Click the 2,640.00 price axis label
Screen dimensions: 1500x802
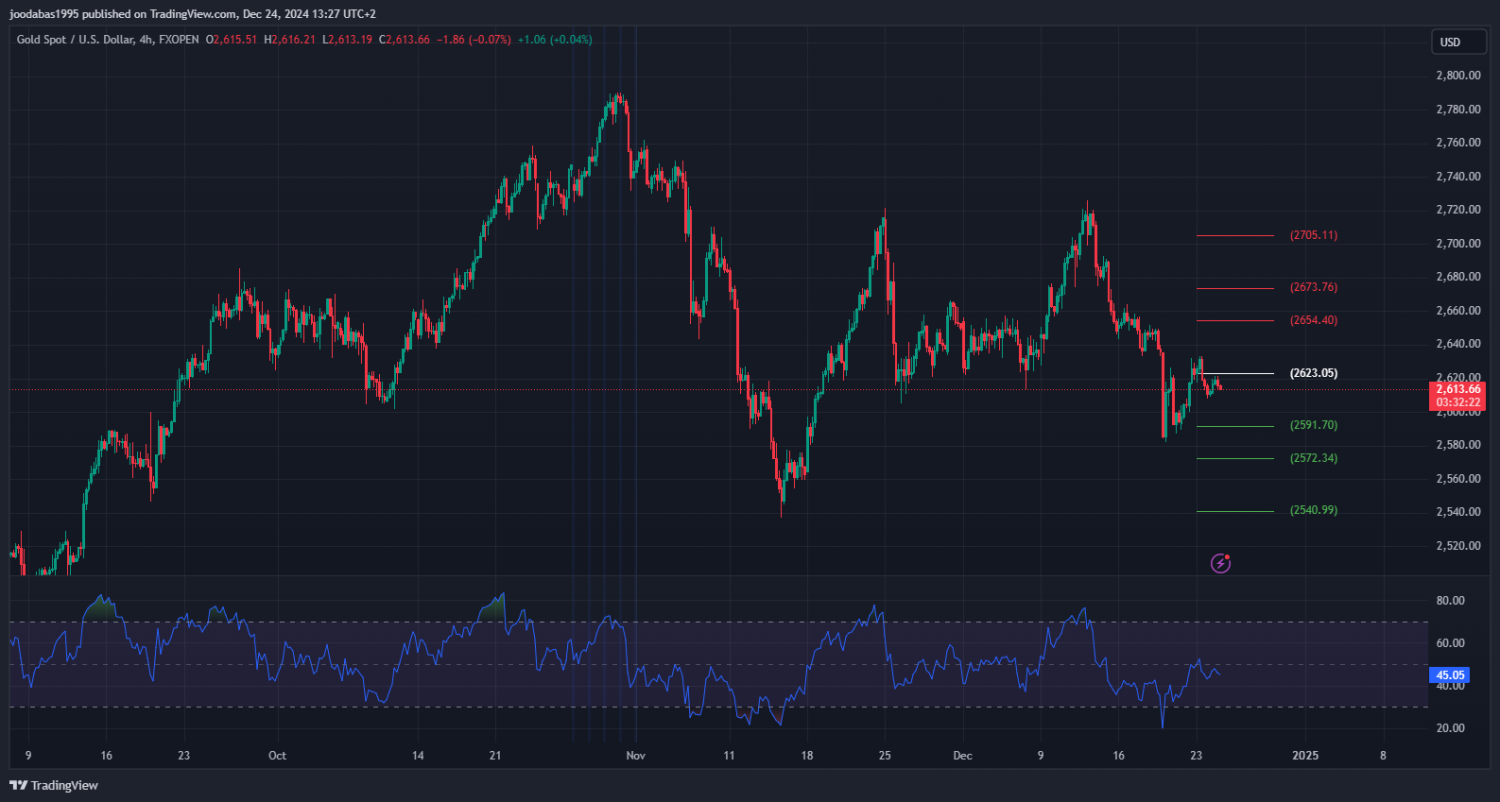coord(1458,344)
